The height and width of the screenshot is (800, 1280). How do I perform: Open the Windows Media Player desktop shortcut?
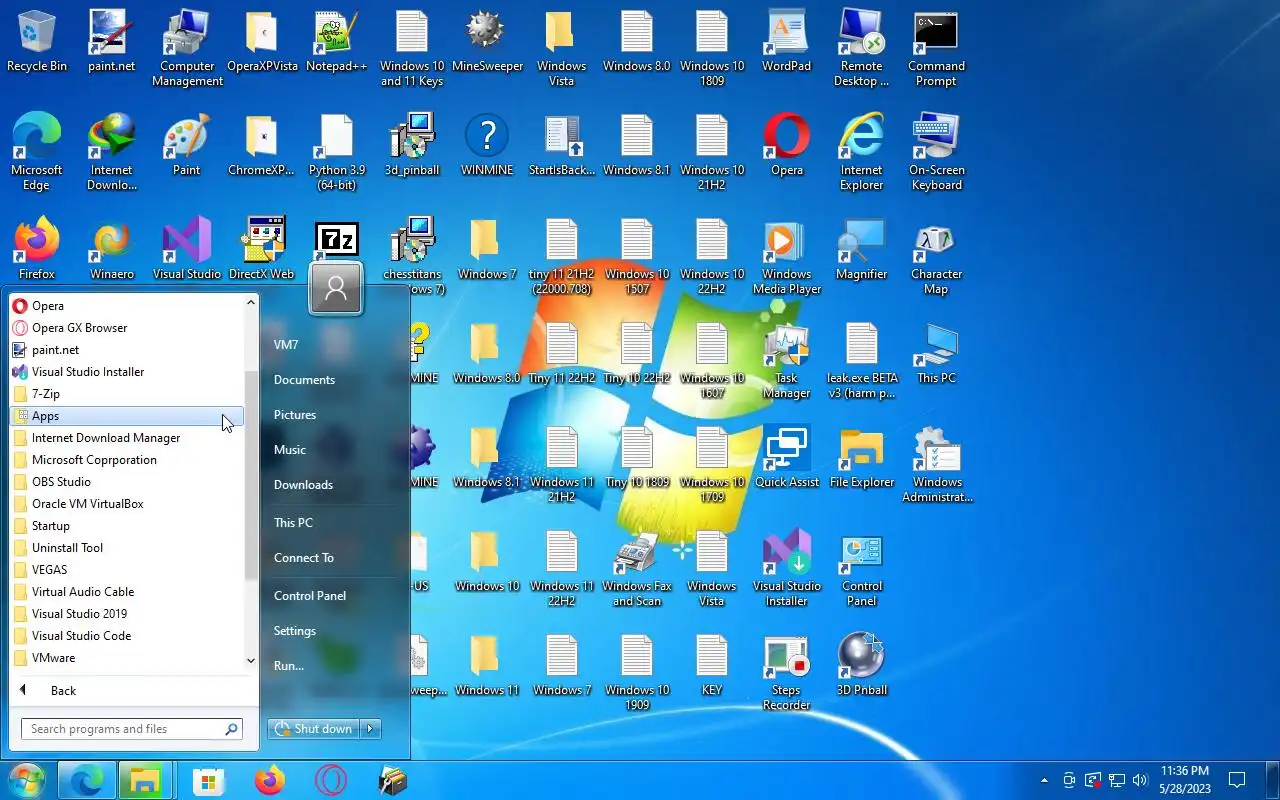[787, 256]
